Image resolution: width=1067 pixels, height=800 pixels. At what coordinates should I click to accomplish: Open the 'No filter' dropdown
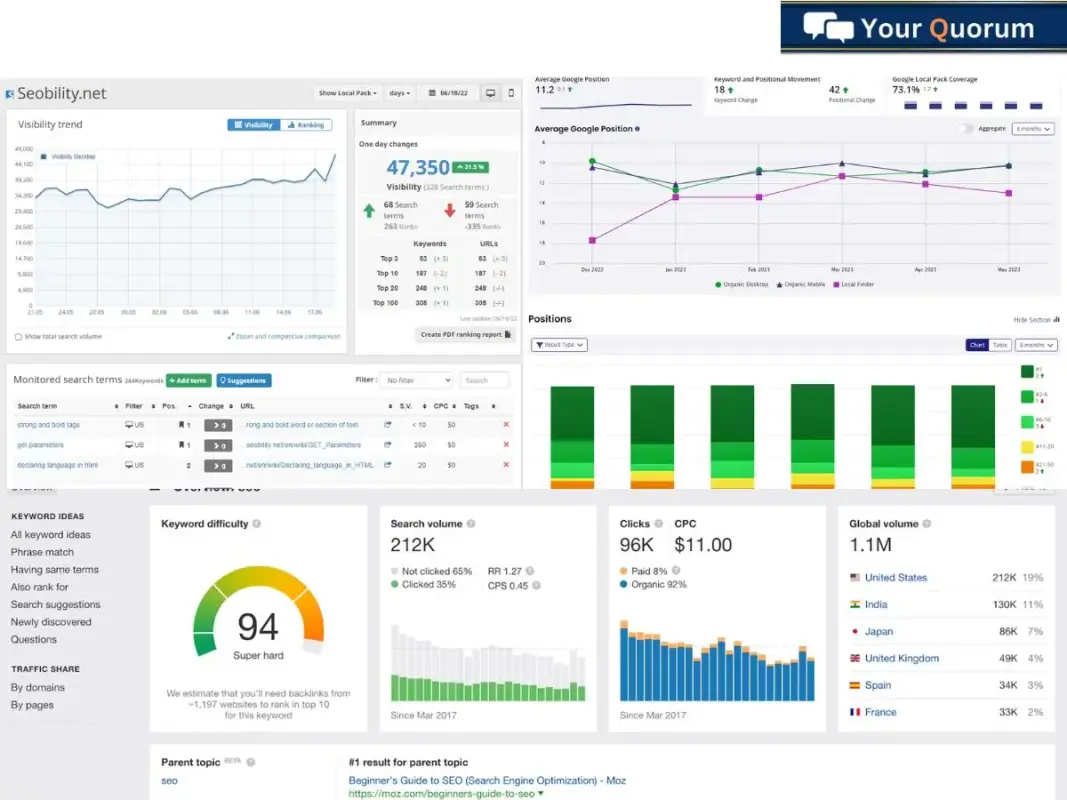coord(416,380)
